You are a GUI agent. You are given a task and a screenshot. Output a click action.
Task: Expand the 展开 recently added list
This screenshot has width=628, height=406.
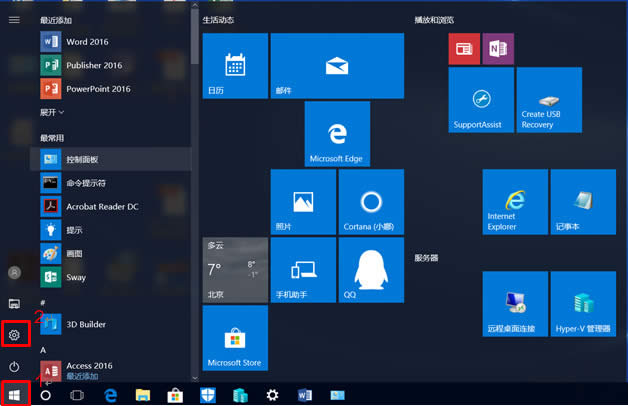coord(51,113)
